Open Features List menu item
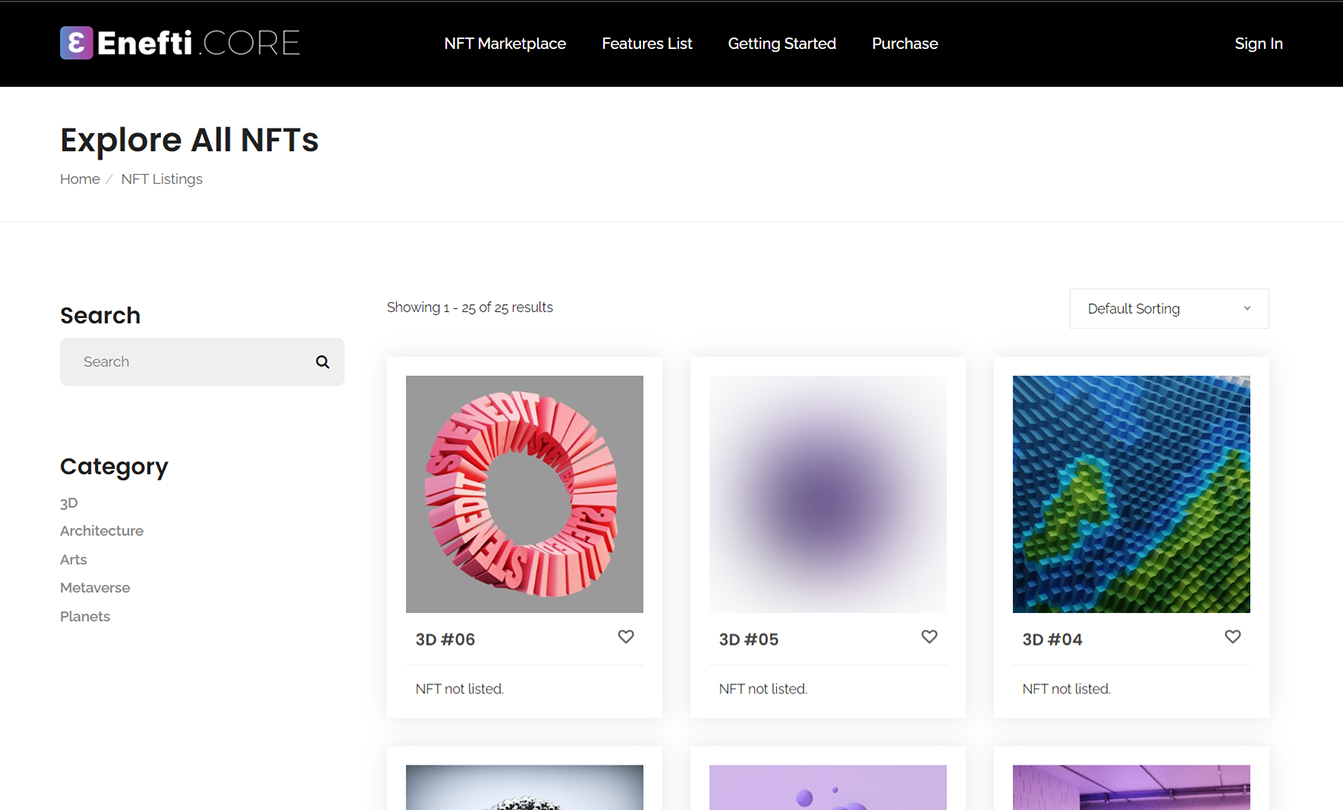 pos(647,44)
